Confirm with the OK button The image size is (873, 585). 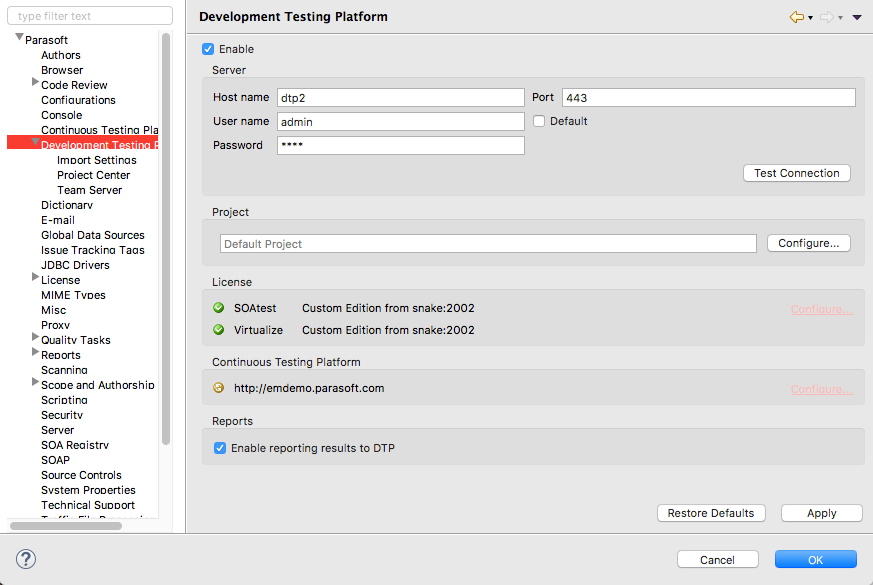click(816, 560)
